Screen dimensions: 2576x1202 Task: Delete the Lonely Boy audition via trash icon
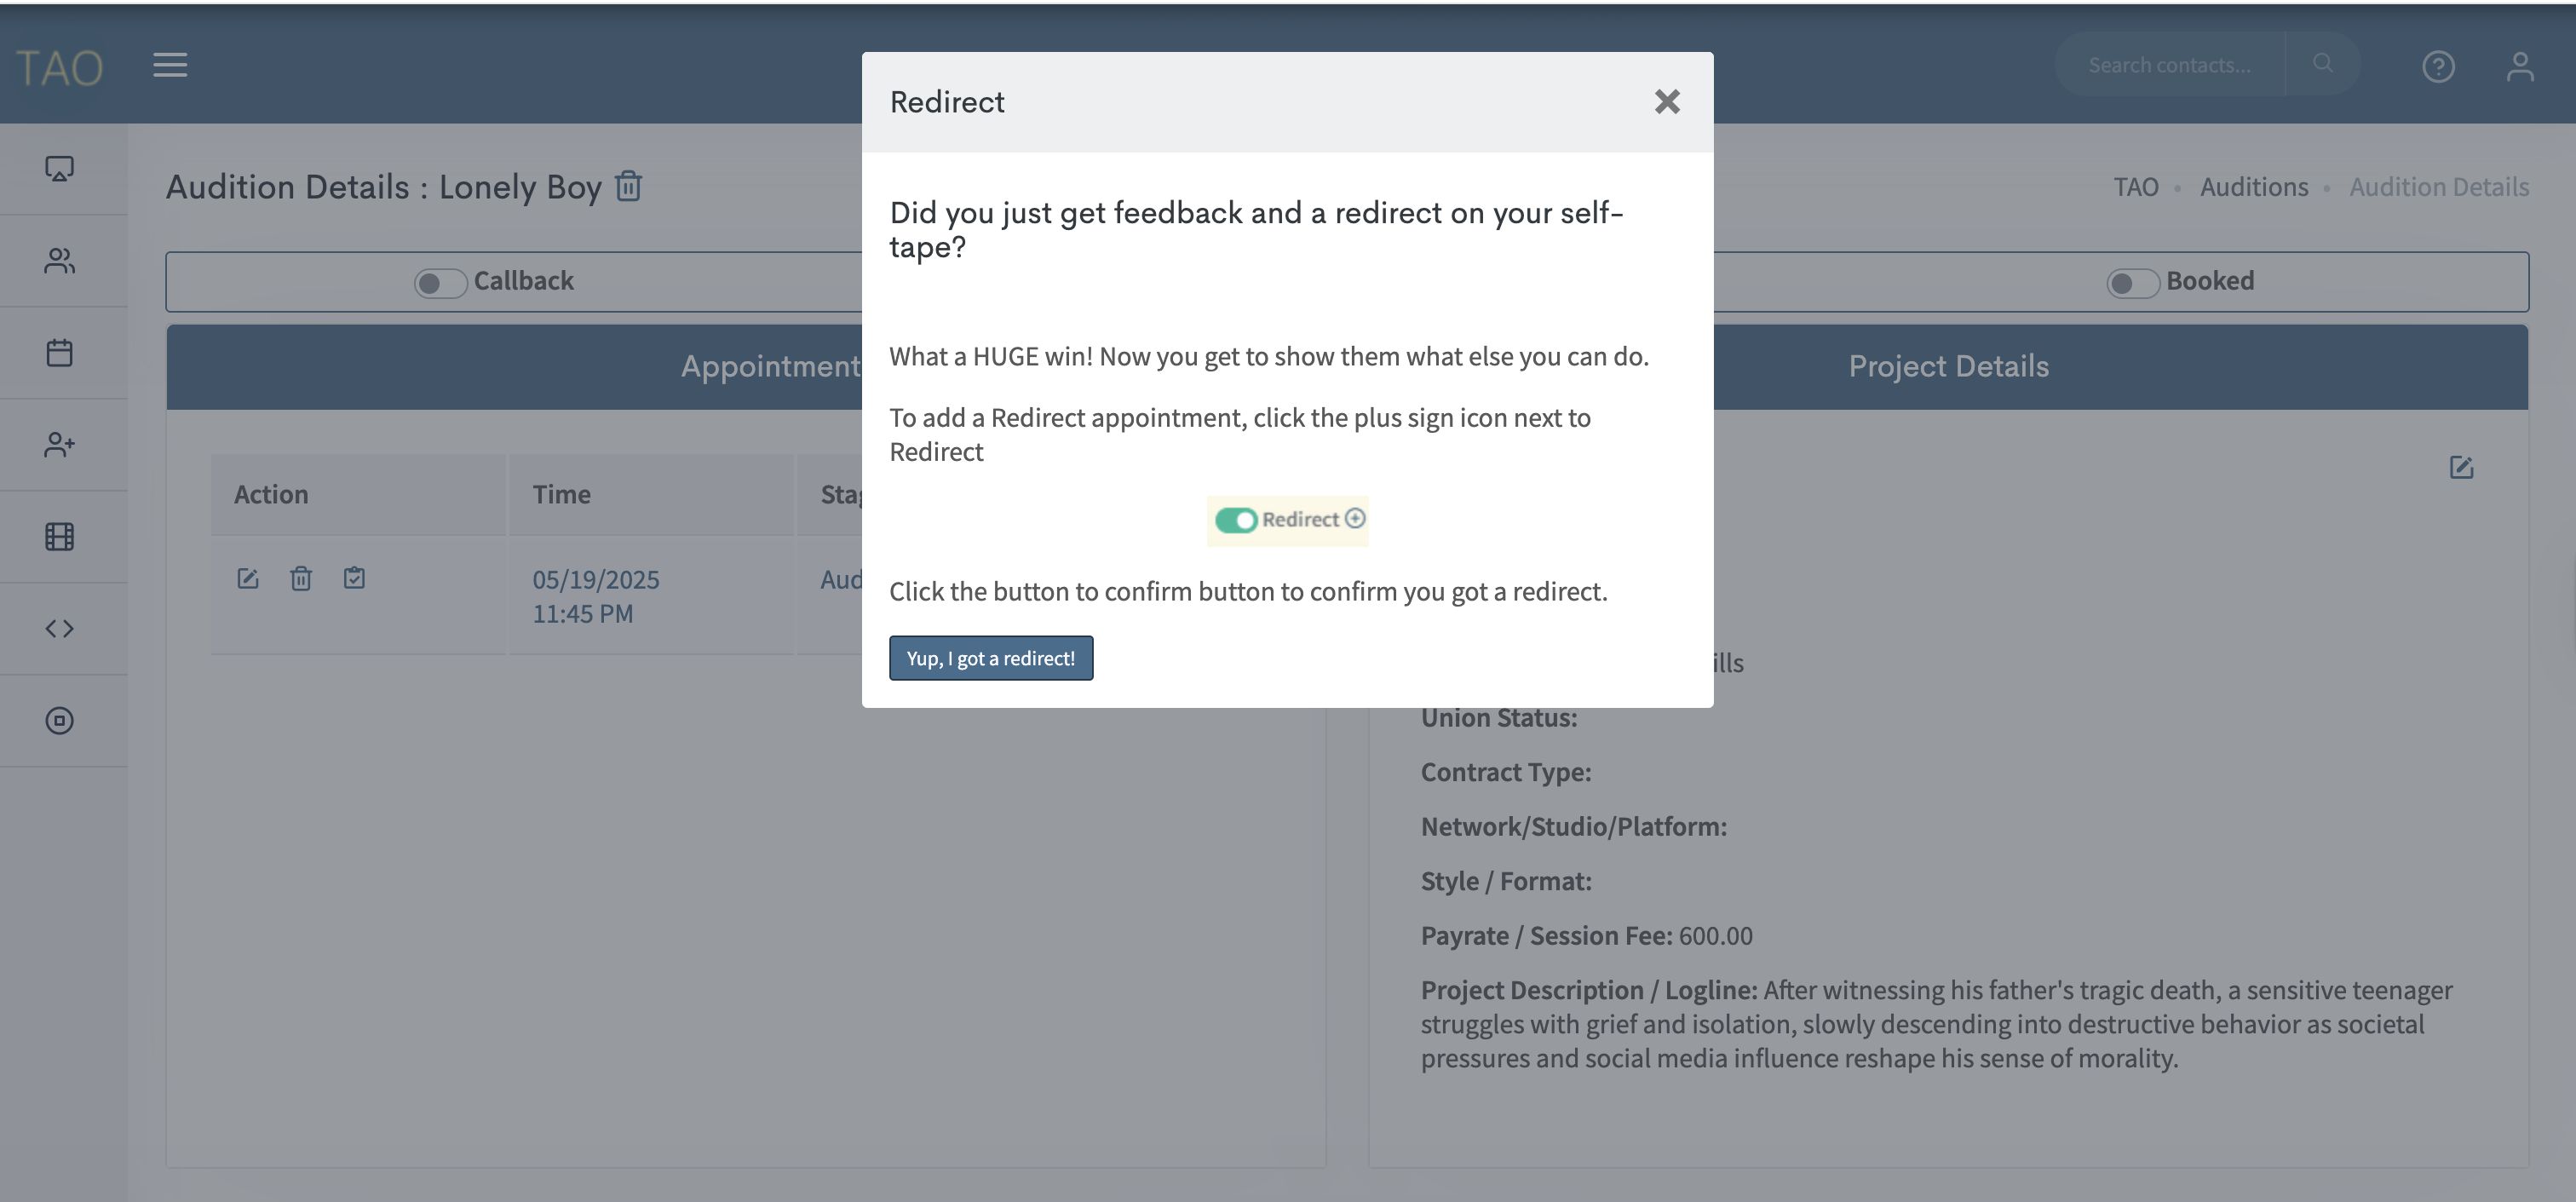[628, 186]
